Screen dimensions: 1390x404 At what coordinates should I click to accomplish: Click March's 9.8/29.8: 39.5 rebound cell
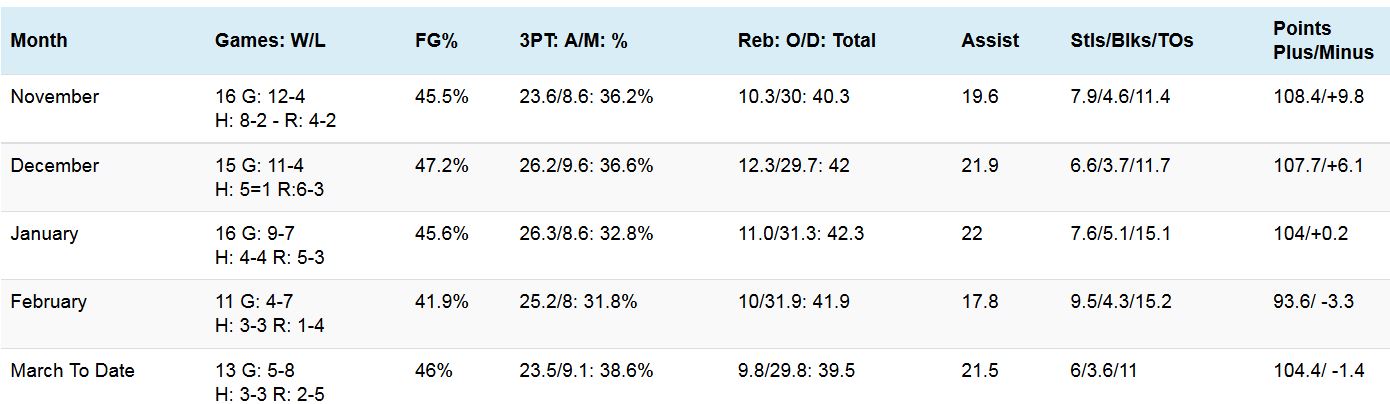(796, 371)
